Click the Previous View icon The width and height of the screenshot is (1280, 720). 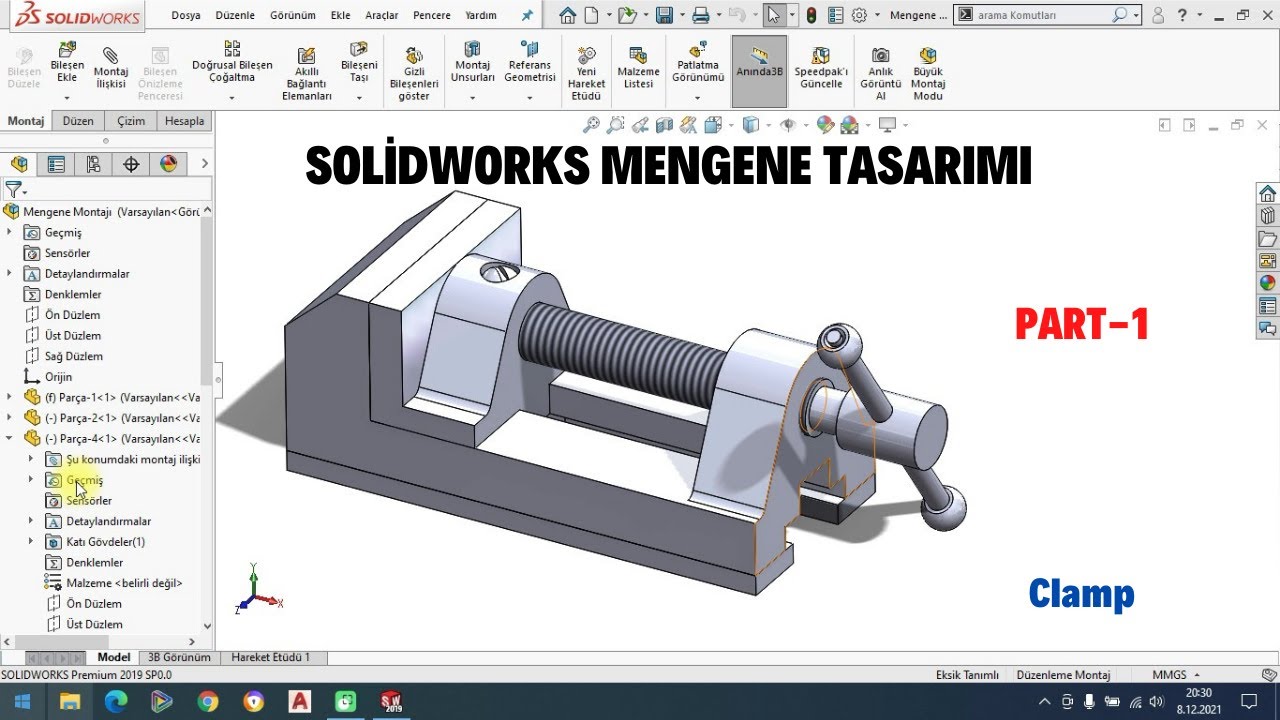[639, 125]
